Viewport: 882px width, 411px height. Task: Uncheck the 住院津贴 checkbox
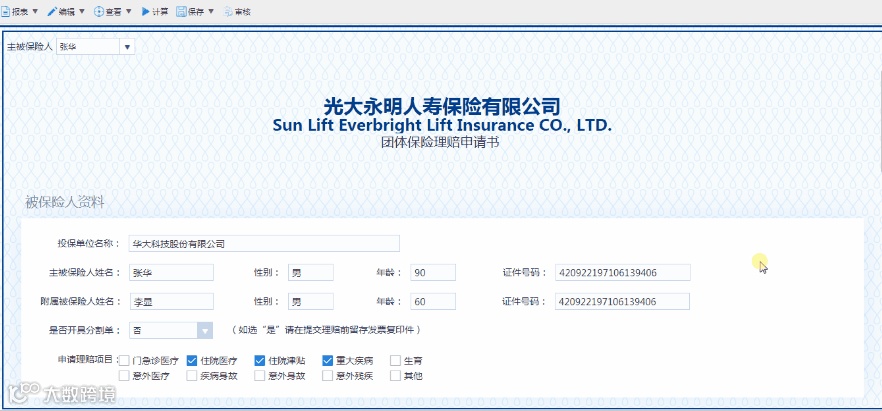tap(259, 360)
